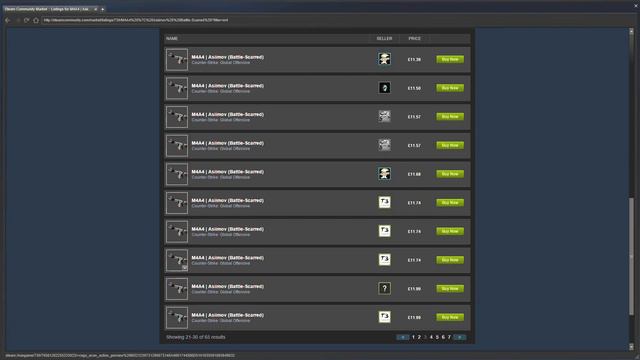Click the NAME column header

(x=172, y=38)
